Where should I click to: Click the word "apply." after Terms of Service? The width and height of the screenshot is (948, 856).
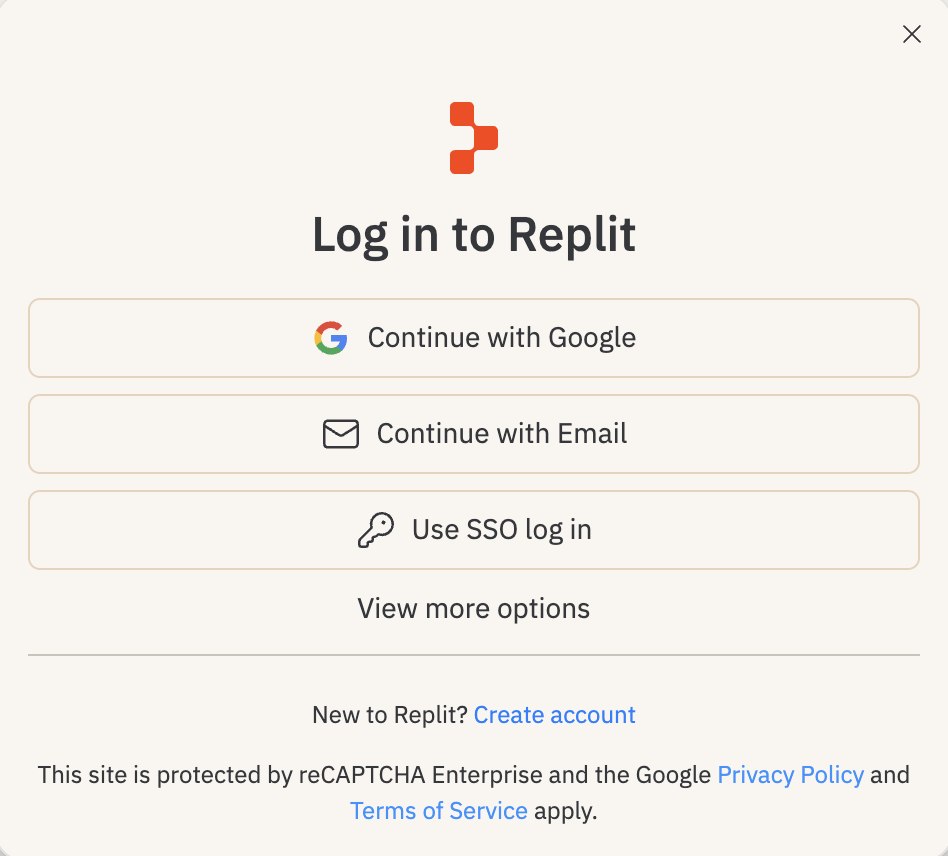click(565, 810)
